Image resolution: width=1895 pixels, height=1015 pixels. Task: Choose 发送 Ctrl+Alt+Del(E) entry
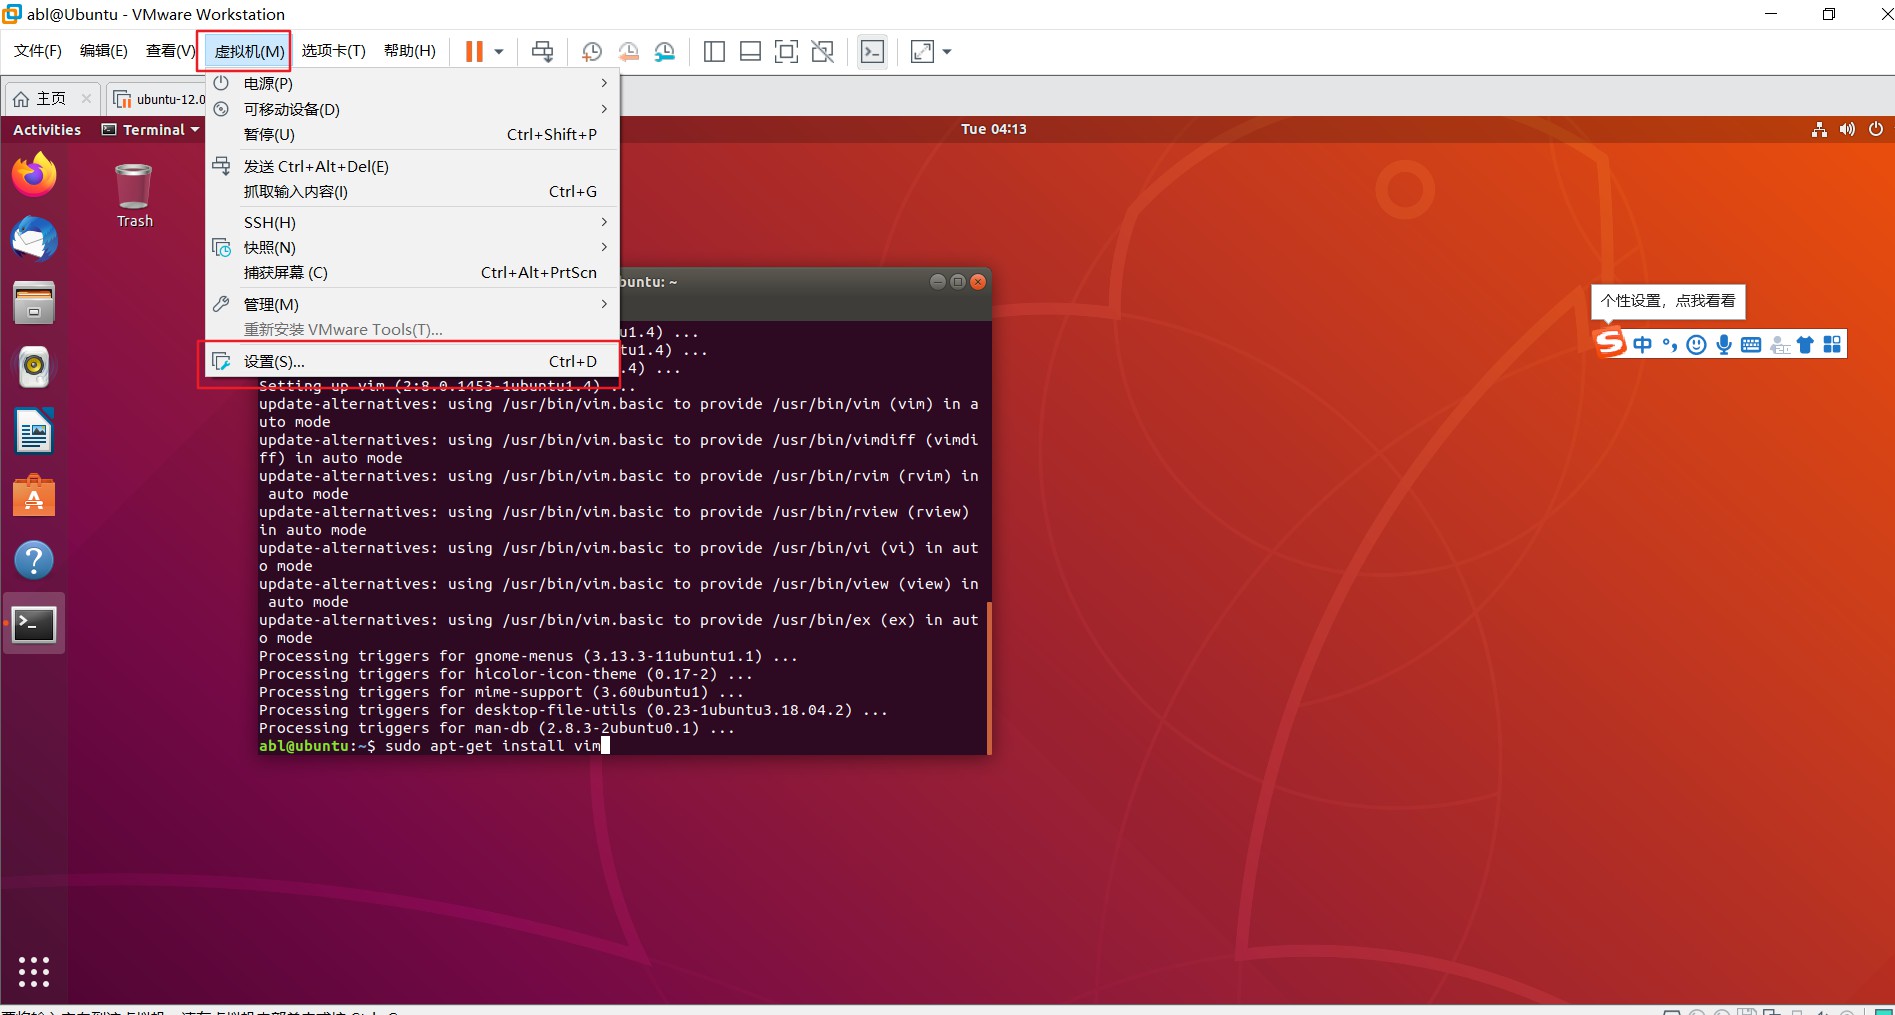tap(412, 166)
